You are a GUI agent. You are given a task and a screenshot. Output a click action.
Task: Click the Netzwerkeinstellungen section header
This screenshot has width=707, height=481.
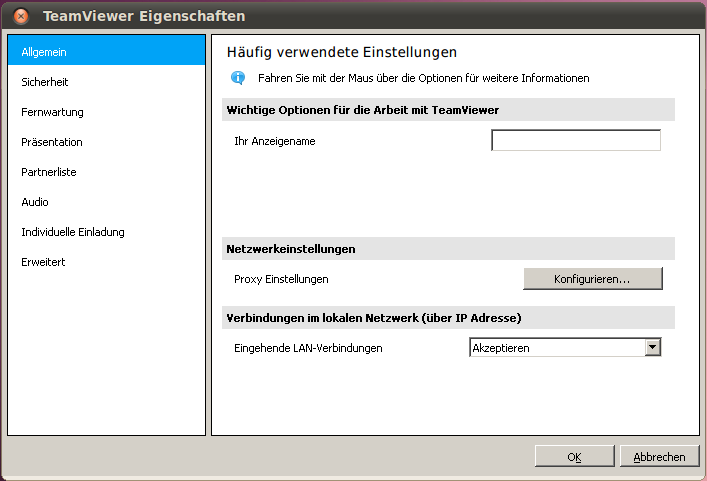[291, 248]
